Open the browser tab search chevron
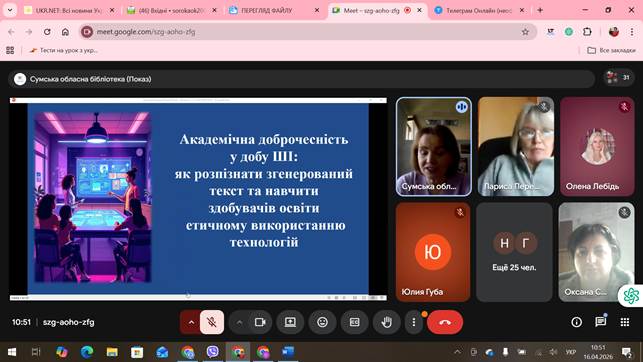 click(10, 10)
